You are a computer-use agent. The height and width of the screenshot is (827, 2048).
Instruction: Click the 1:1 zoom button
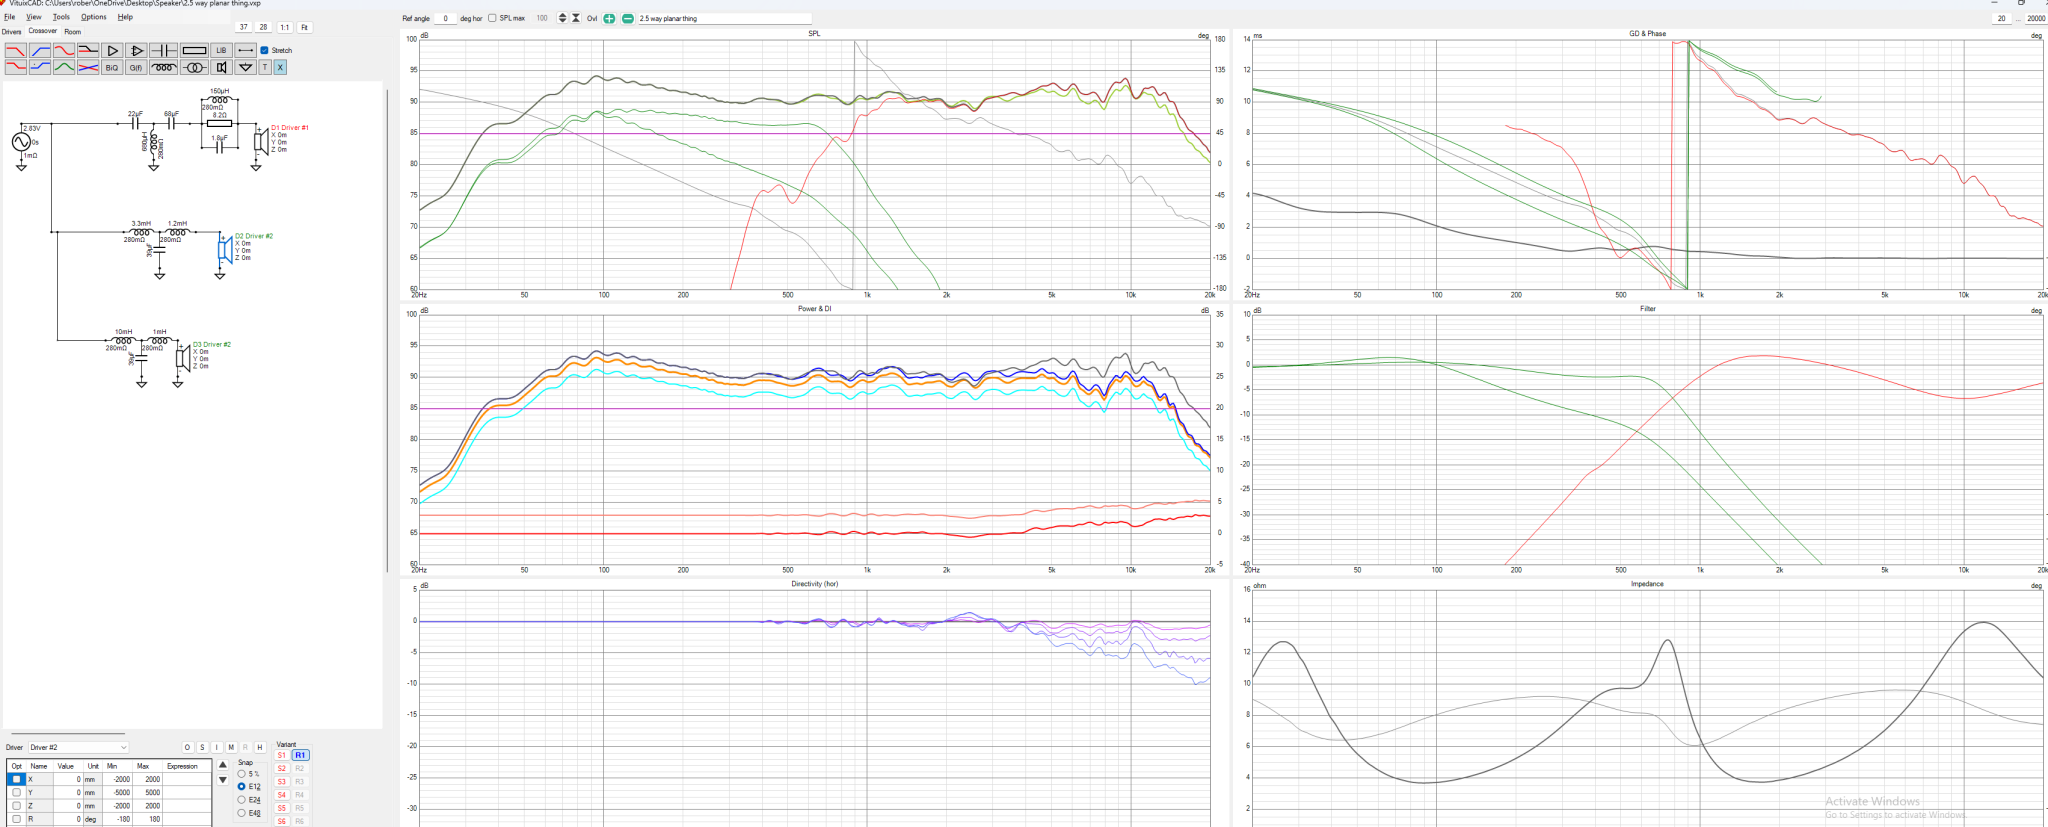pyautogui.click(x=285, y=27)
